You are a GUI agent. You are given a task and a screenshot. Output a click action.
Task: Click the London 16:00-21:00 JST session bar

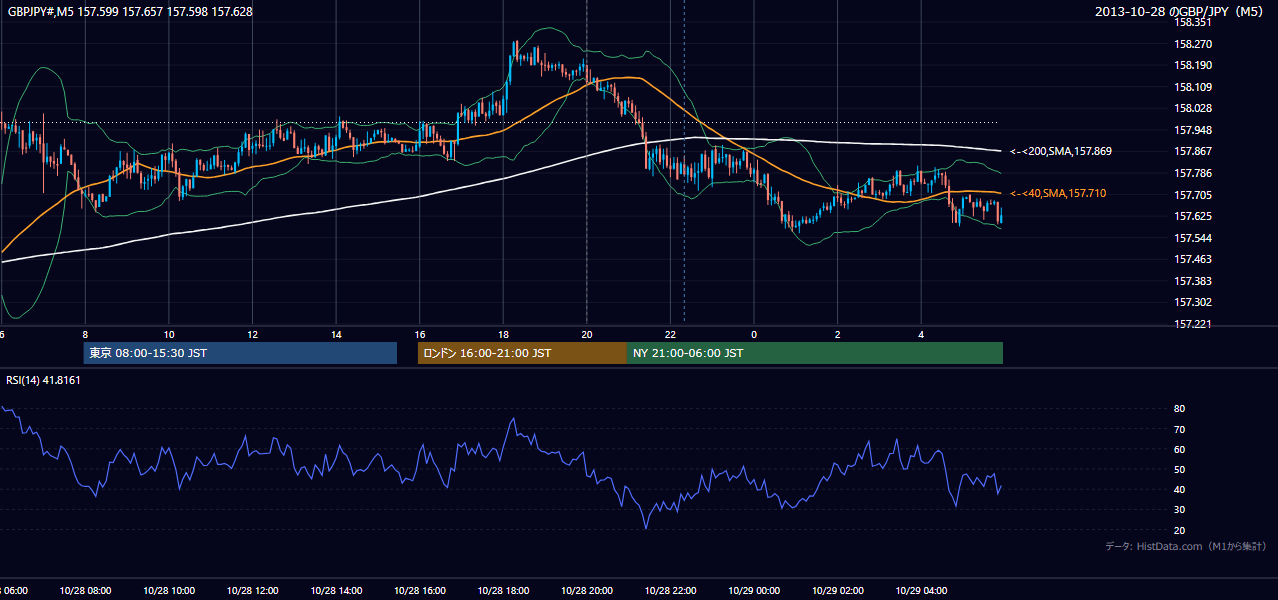pyautogui.click(x=522, y=353)
